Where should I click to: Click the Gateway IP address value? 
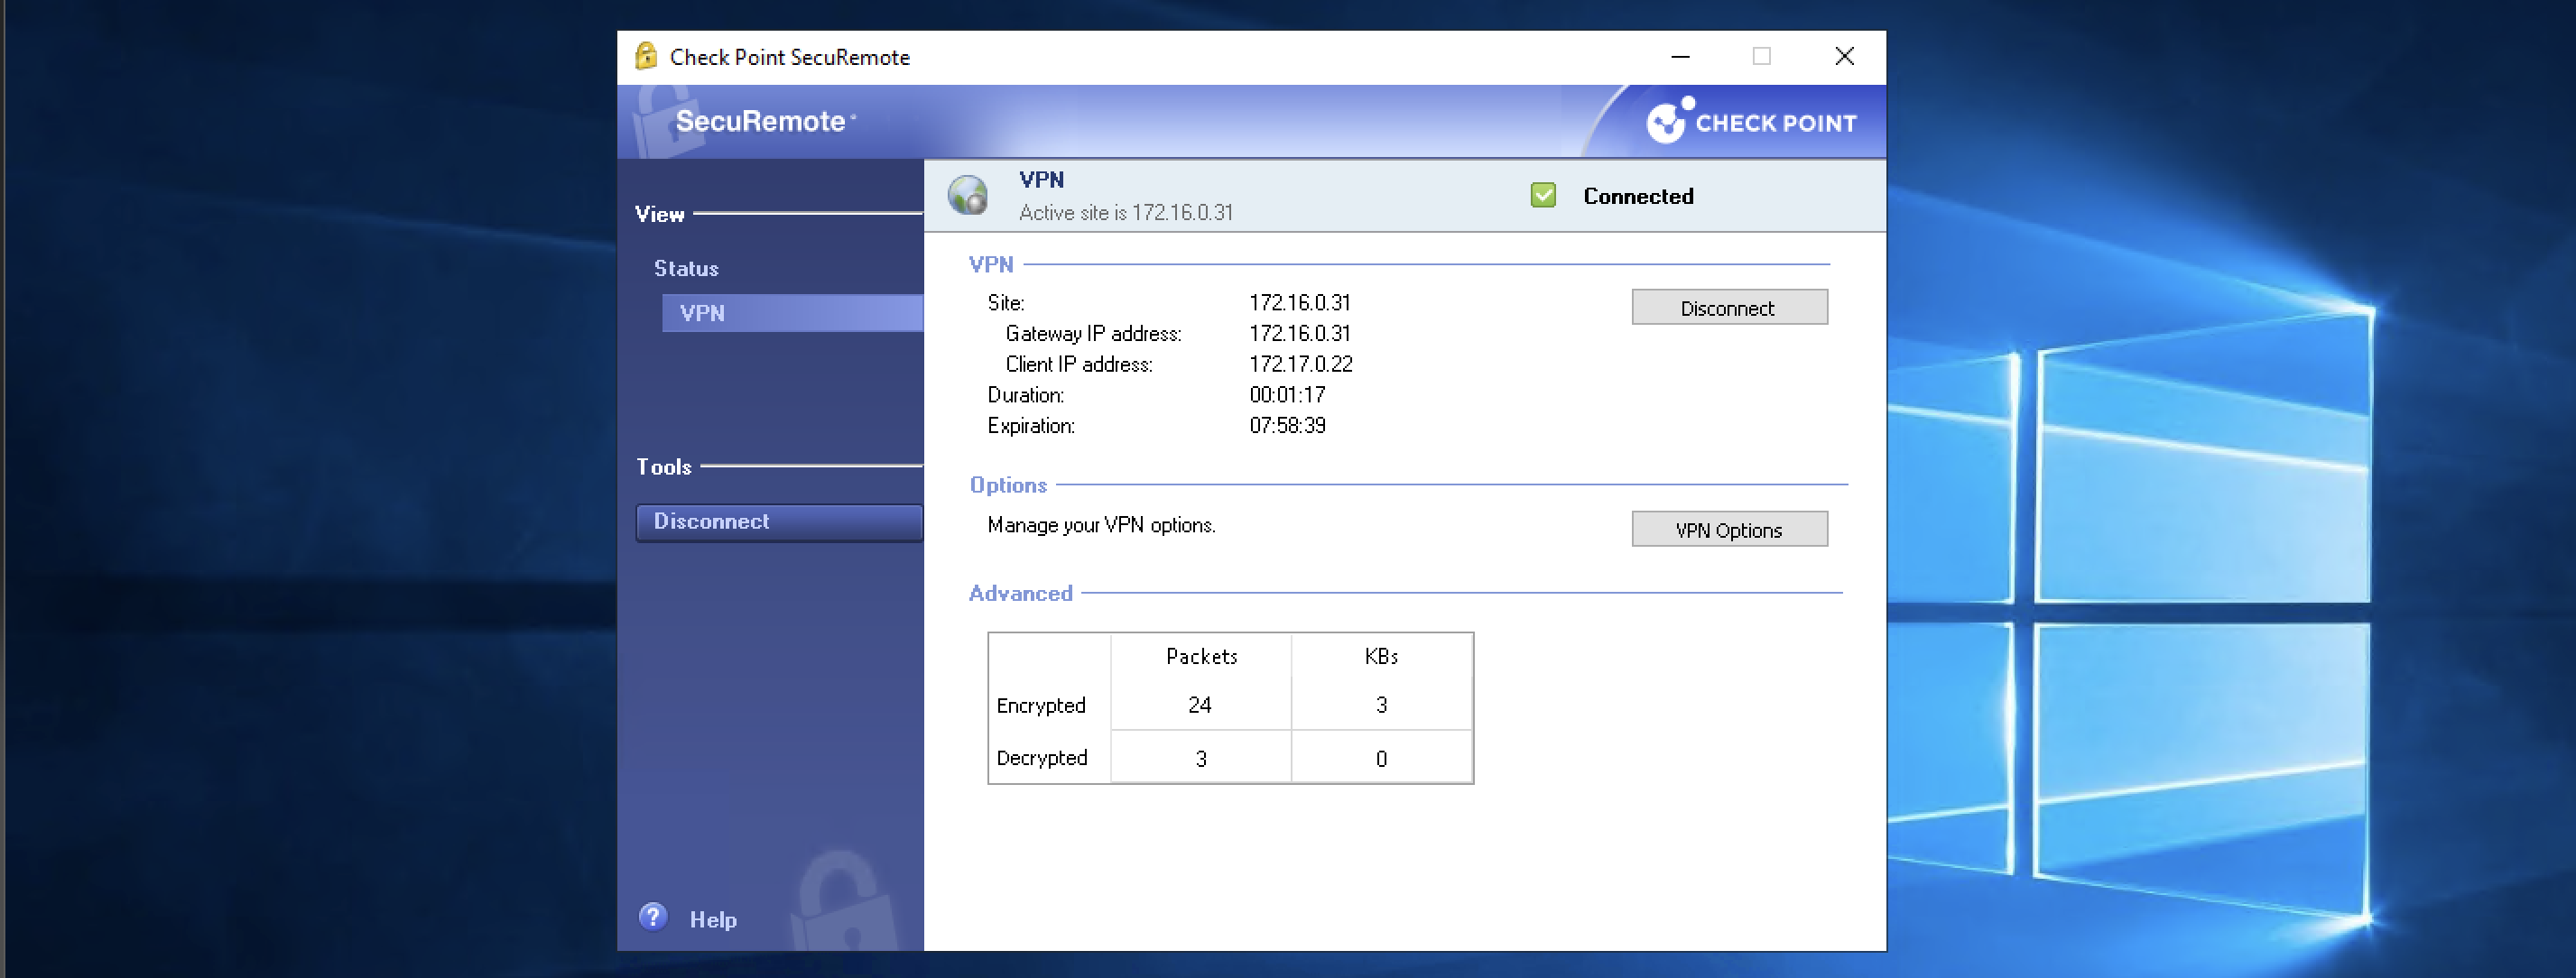[1299, 333]
